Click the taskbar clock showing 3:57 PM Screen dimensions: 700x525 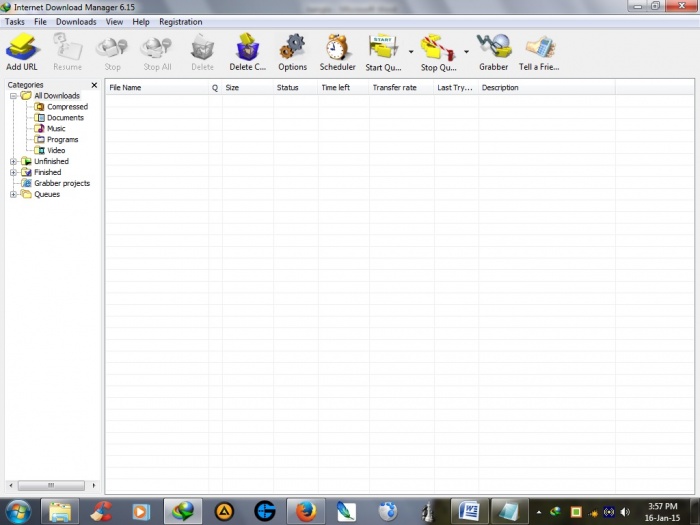(x=662, y=512)
